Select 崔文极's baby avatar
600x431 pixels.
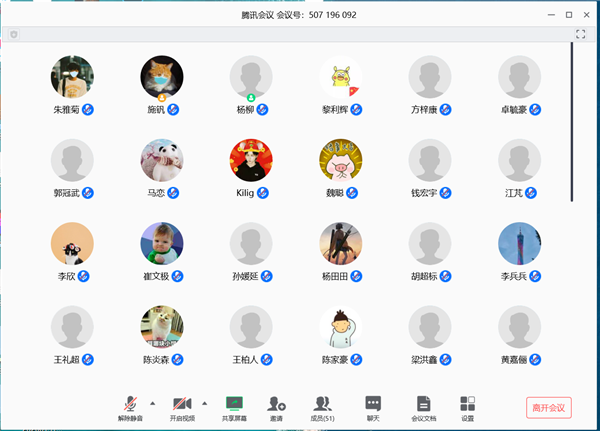coord(162,243)
